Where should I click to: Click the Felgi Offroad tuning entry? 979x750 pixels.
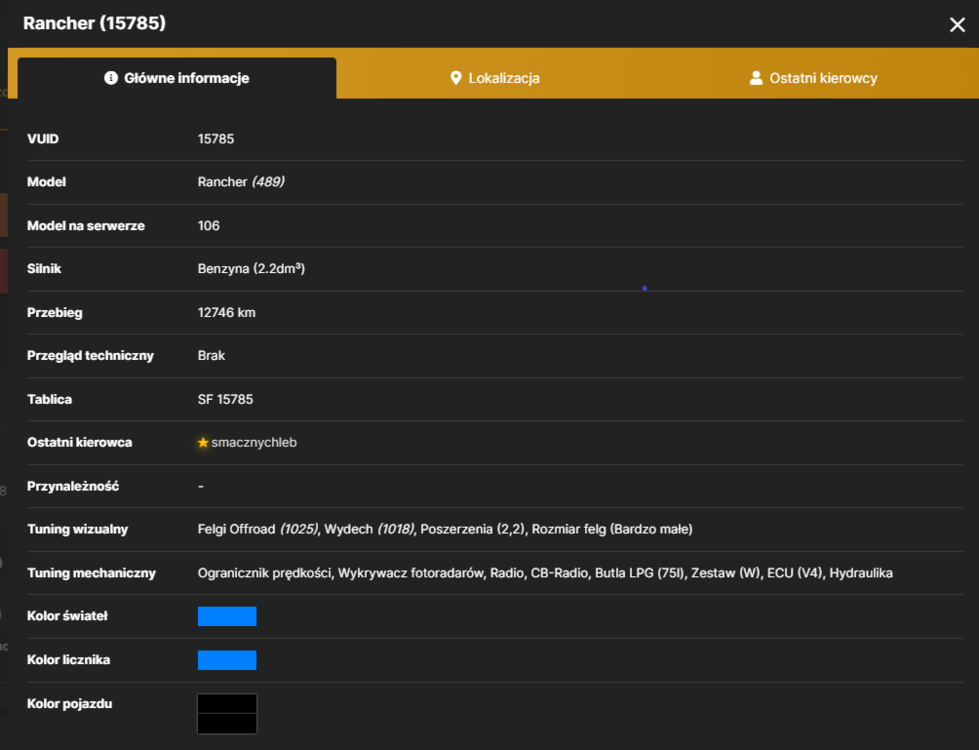coord(258,530)
